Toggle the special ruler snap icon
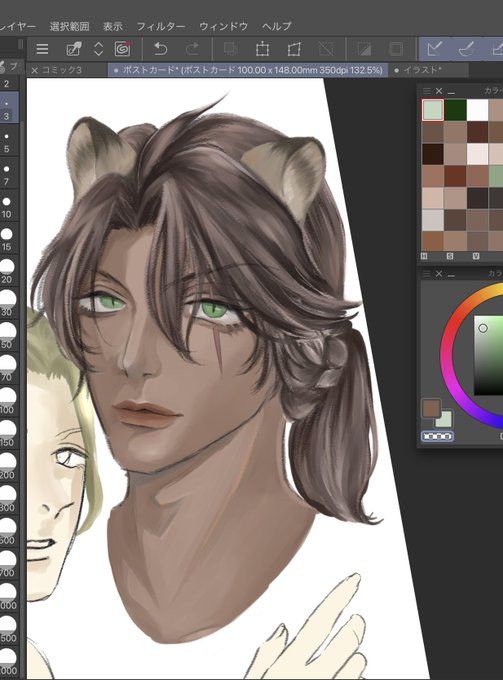The width and height of the screenshot is (503, 680). (x=466, y=49)
